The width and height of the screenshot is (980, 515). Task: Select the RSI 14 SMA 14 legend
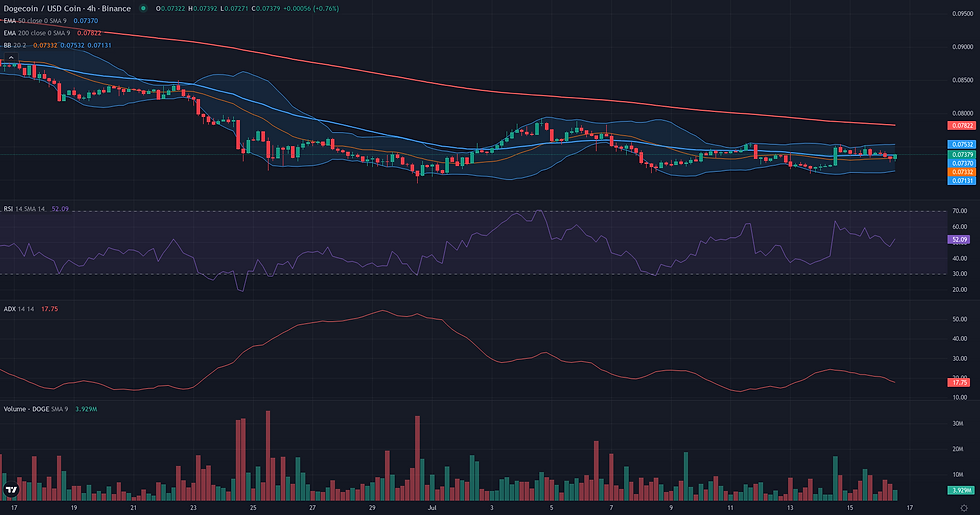[x=24, y=209]
